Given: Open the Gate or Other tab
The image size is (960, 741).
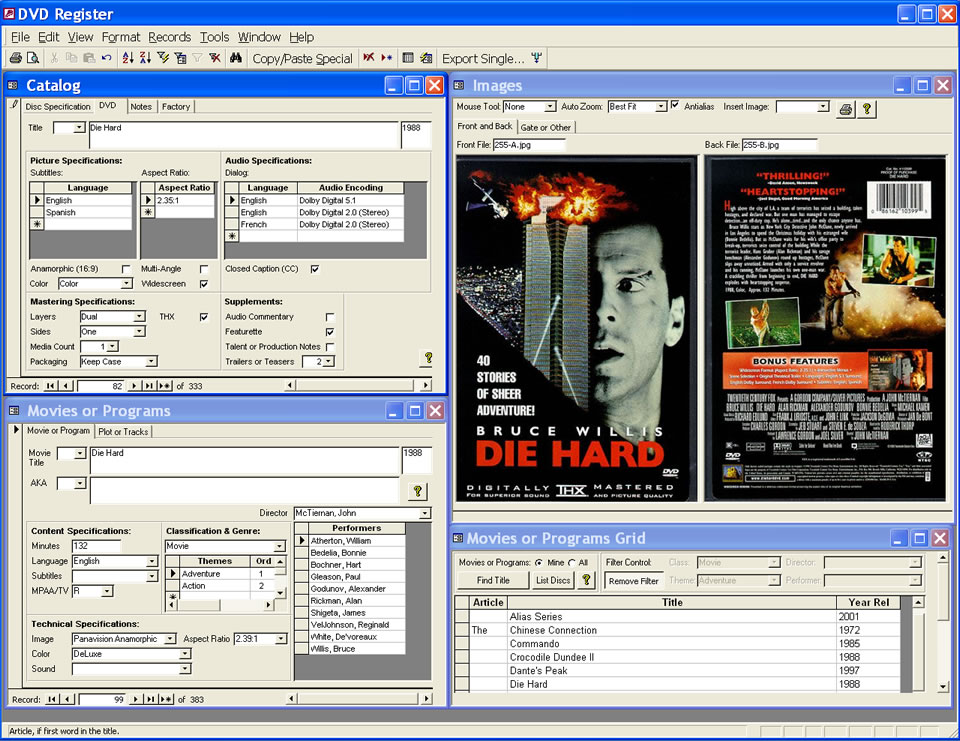Looking at the screenshot, I should pos(546,127).
